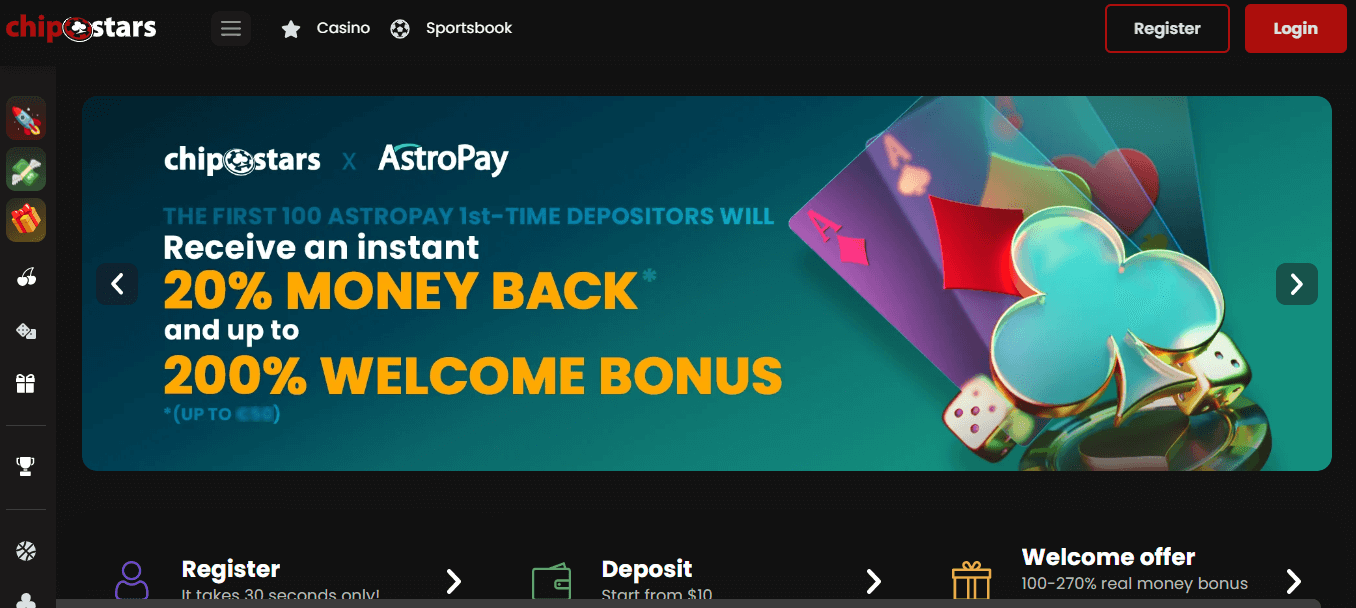Select the basketball sports icon
Image resolution: width=1356 pixels, height=608 pixels.
27,550
